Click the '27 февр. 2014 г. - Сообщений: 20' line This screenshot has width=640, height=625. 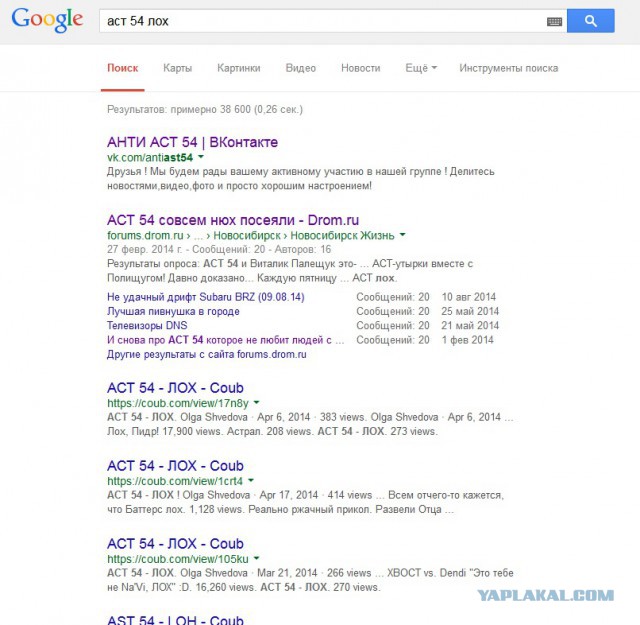219,249
